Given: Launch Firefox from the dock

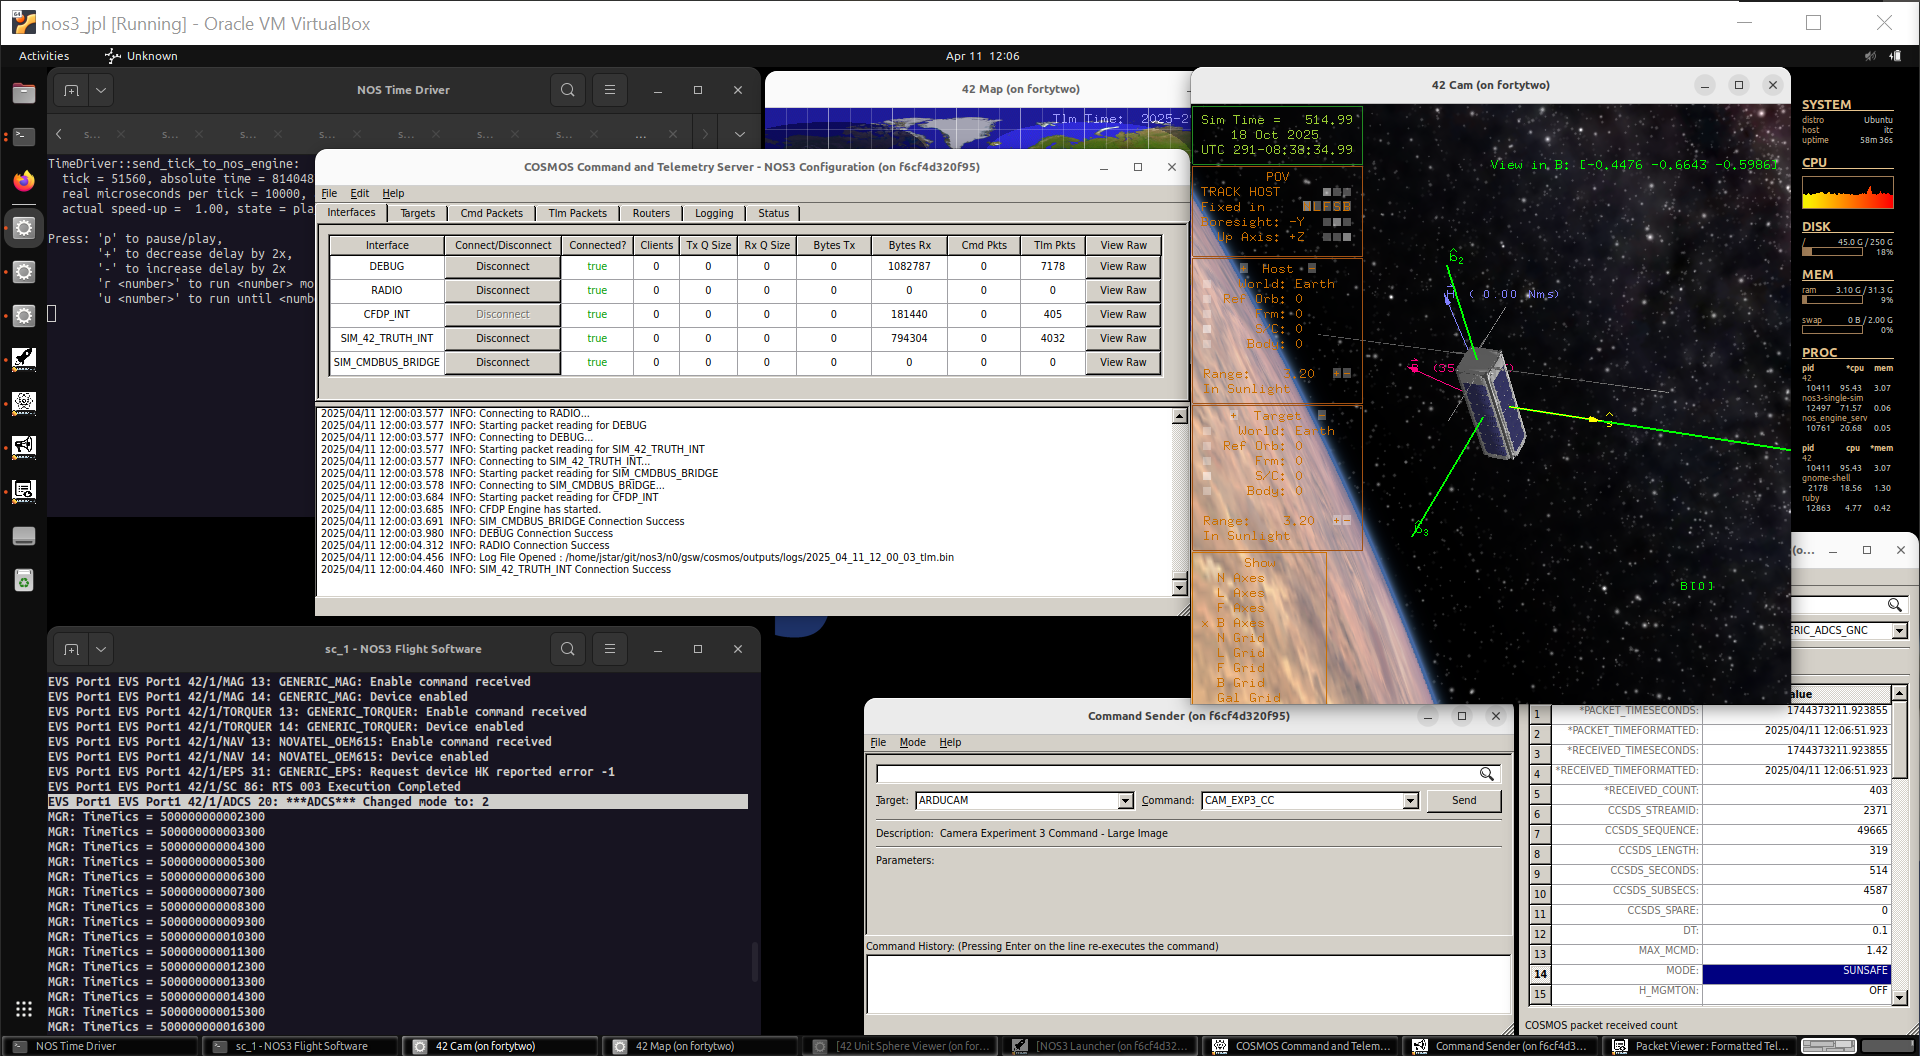Looking at the screenshot, I should coord(24,180).
